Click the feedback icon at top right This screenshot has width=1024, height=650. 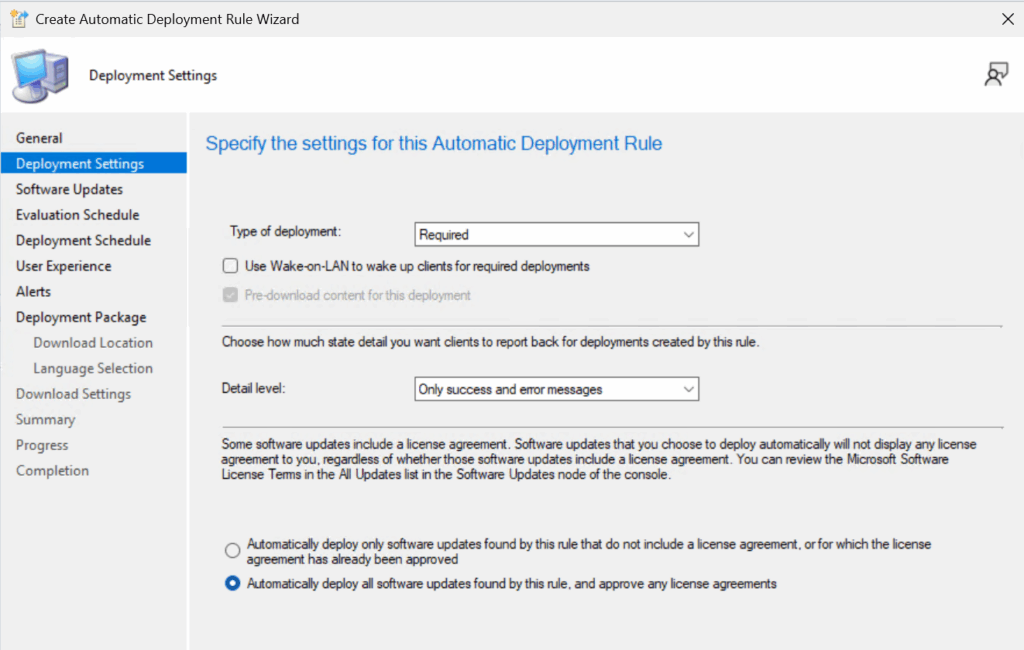[x=995, y=75]
